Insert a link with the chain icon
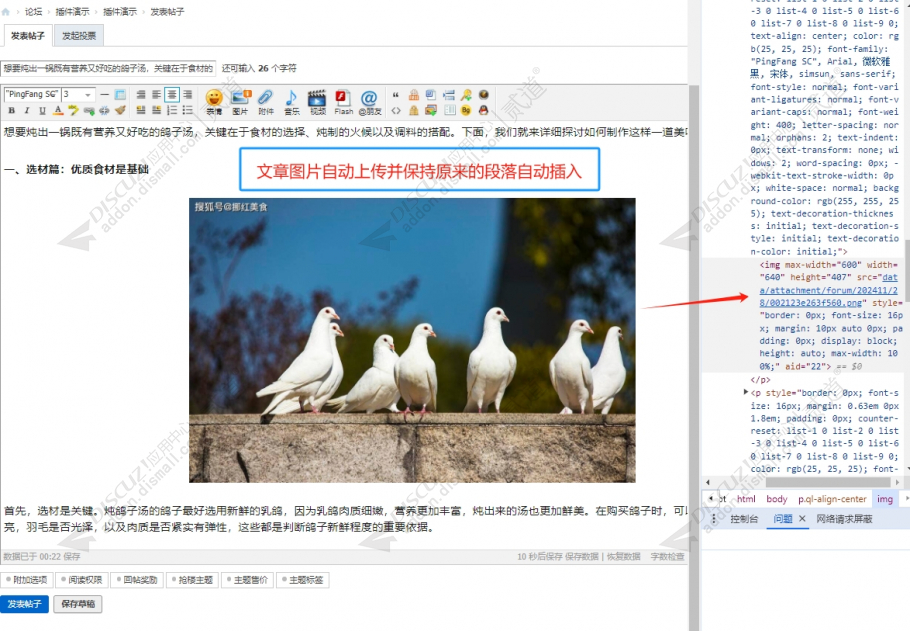The image size is (910, 631). [x=89, y=110]
